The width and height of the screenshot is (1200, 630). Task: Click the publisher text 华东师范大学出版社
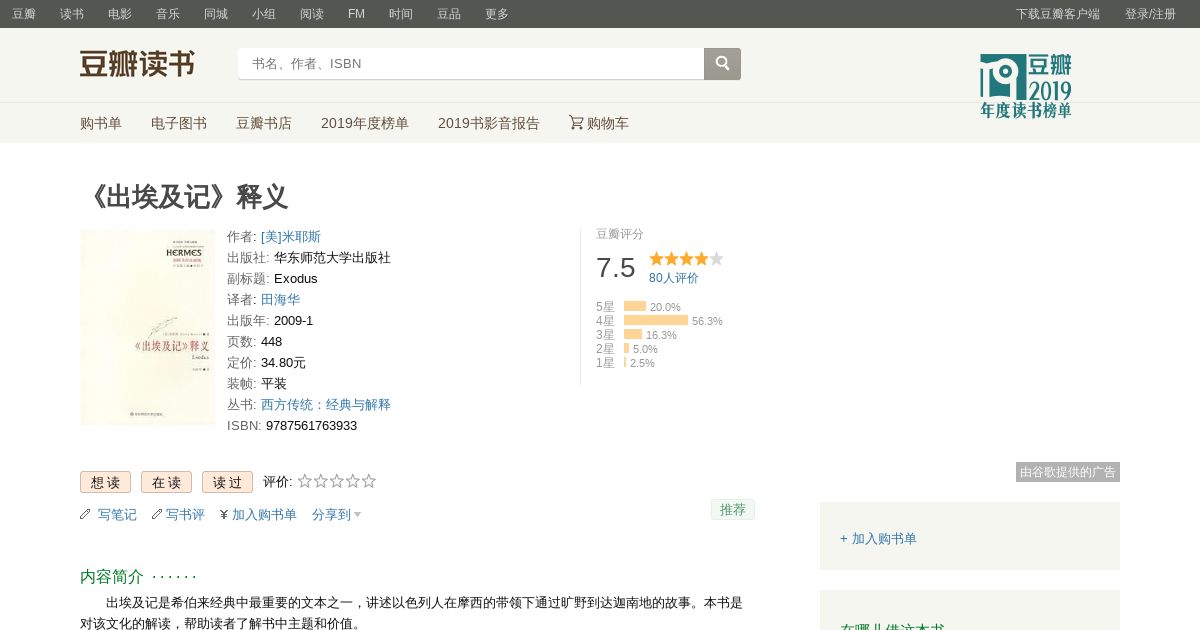(x=332, y=258)
